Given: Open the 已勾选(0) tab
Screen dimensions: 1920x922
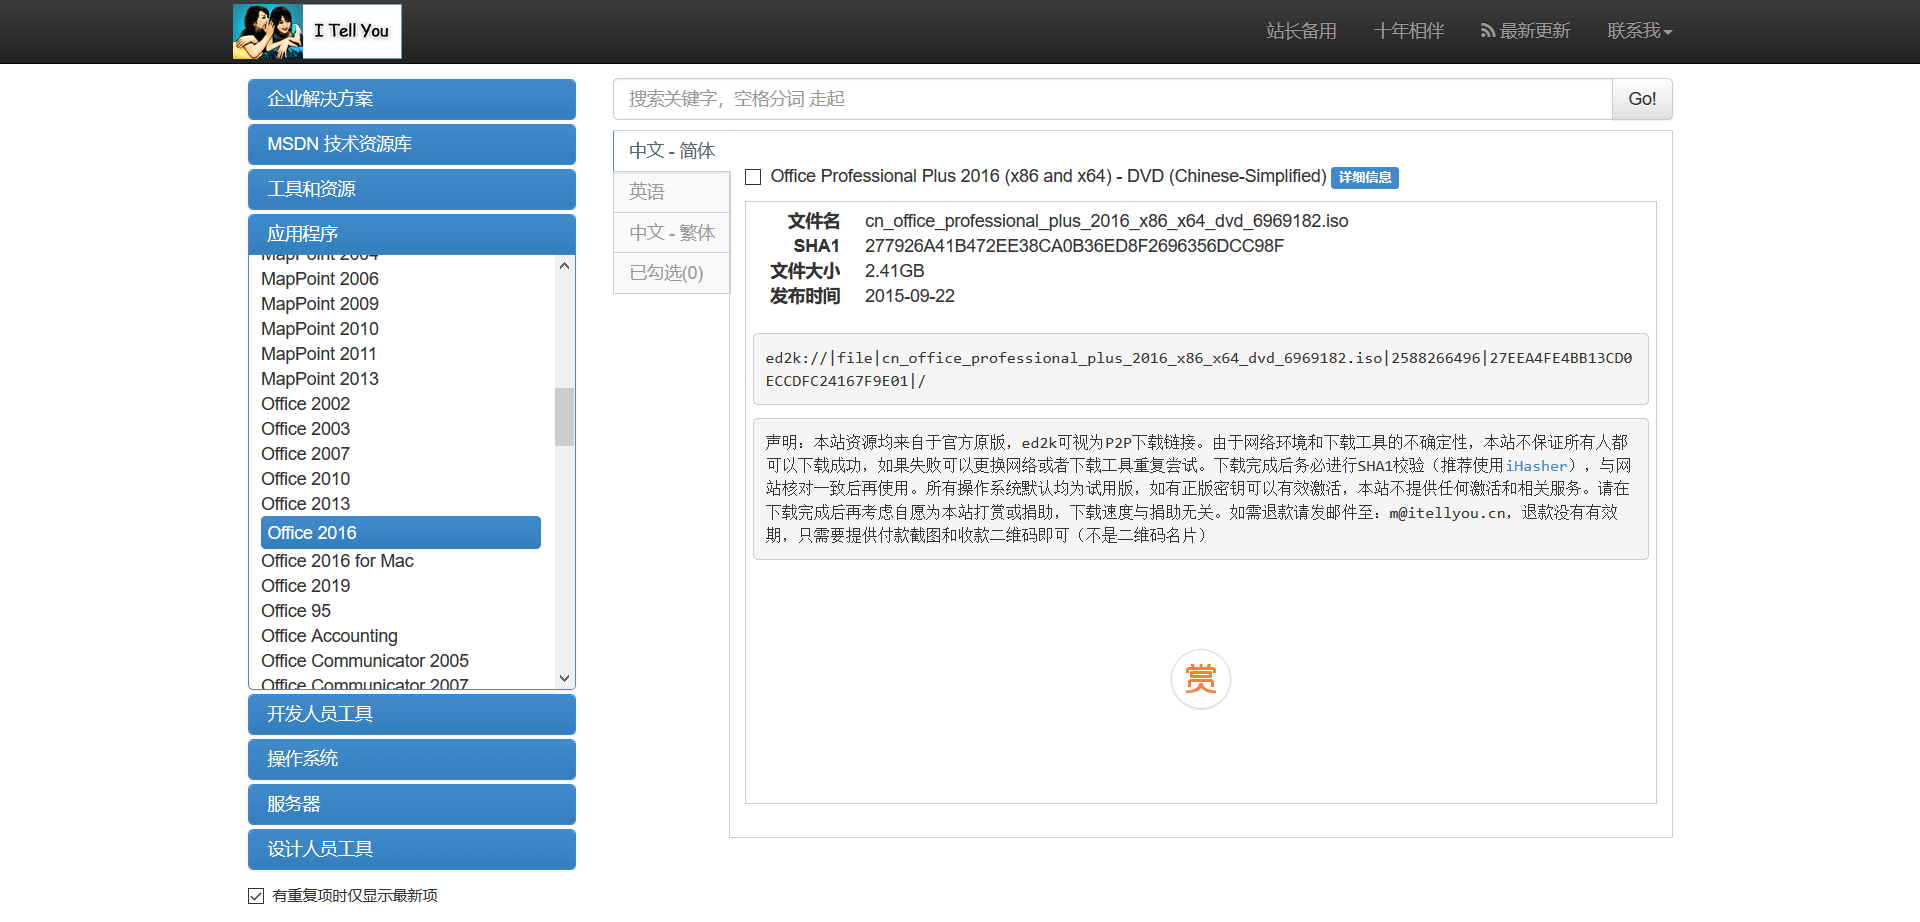Looking at the screenshot, I should point(672,273).
